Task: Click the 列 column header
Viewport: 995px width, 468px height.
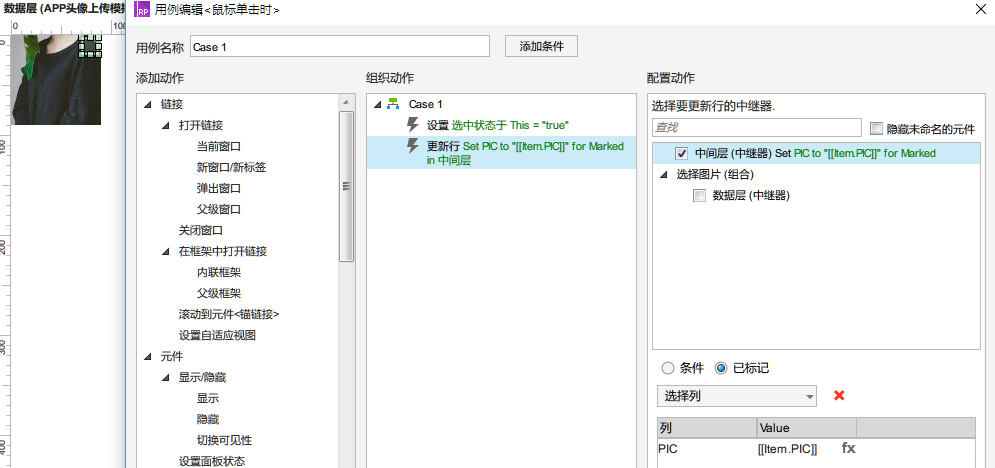Action: click(706, 427)
